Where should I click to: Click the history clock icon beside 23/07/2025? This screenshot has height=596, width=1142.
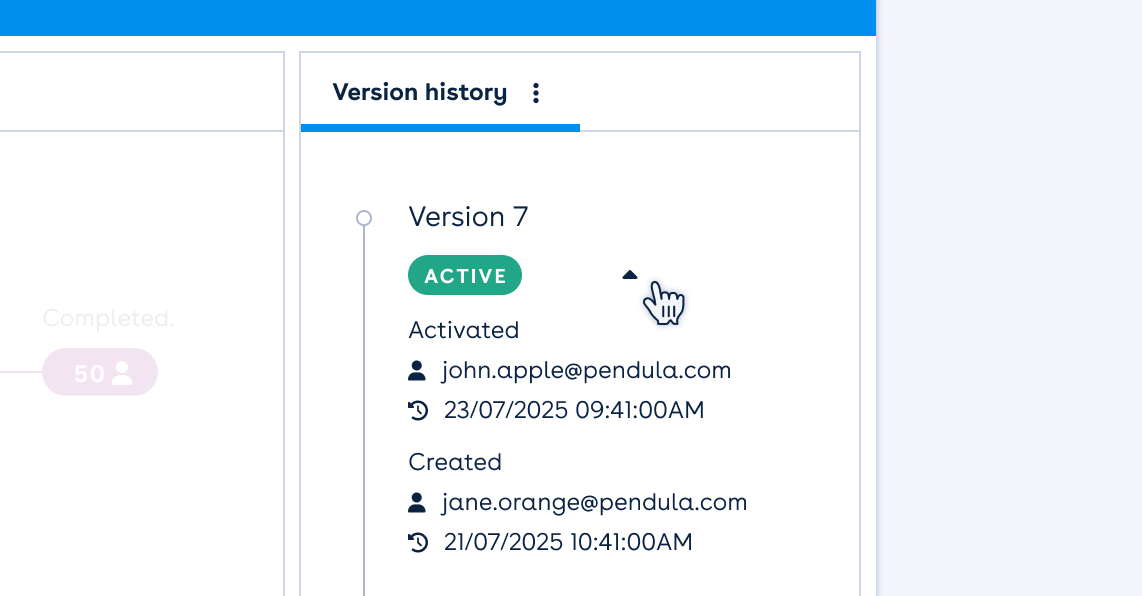(418, 411)
